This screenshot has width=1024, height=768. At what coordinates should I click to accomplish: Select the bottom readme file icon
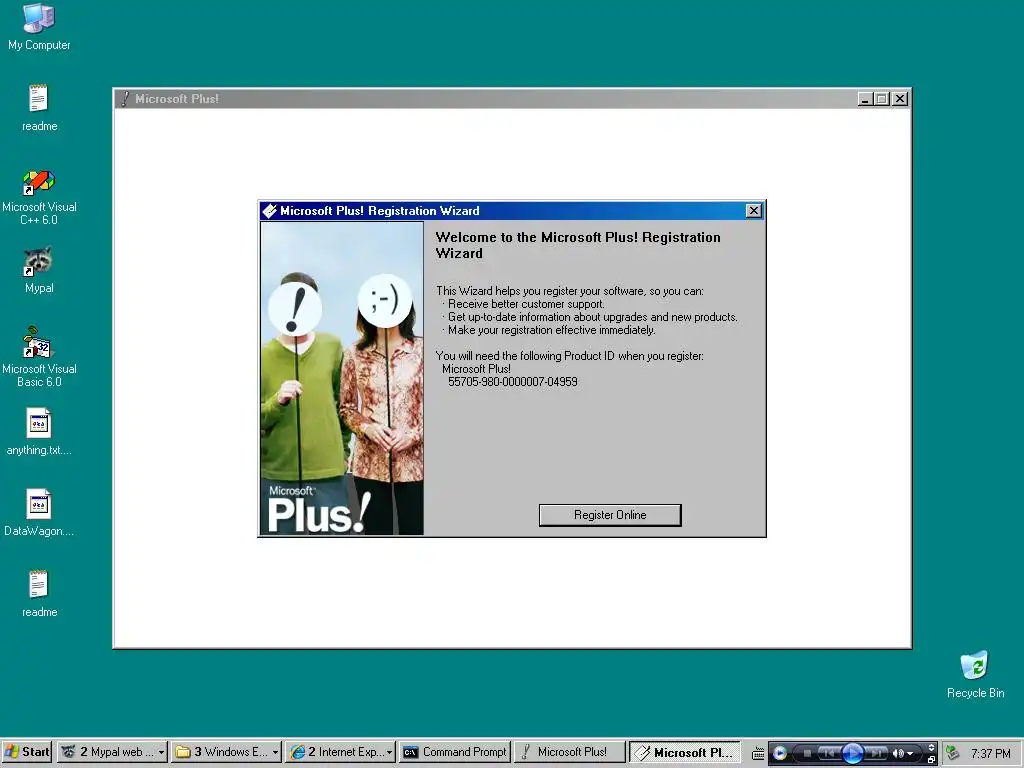39,594
